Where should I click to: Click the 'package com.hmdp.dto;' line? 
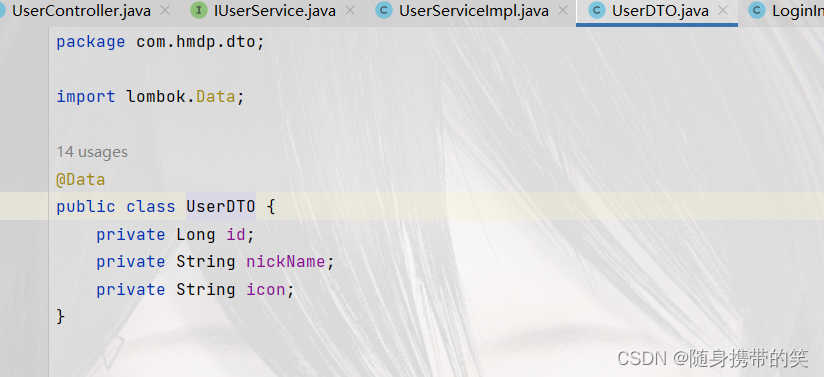click(x=160, y=42)
